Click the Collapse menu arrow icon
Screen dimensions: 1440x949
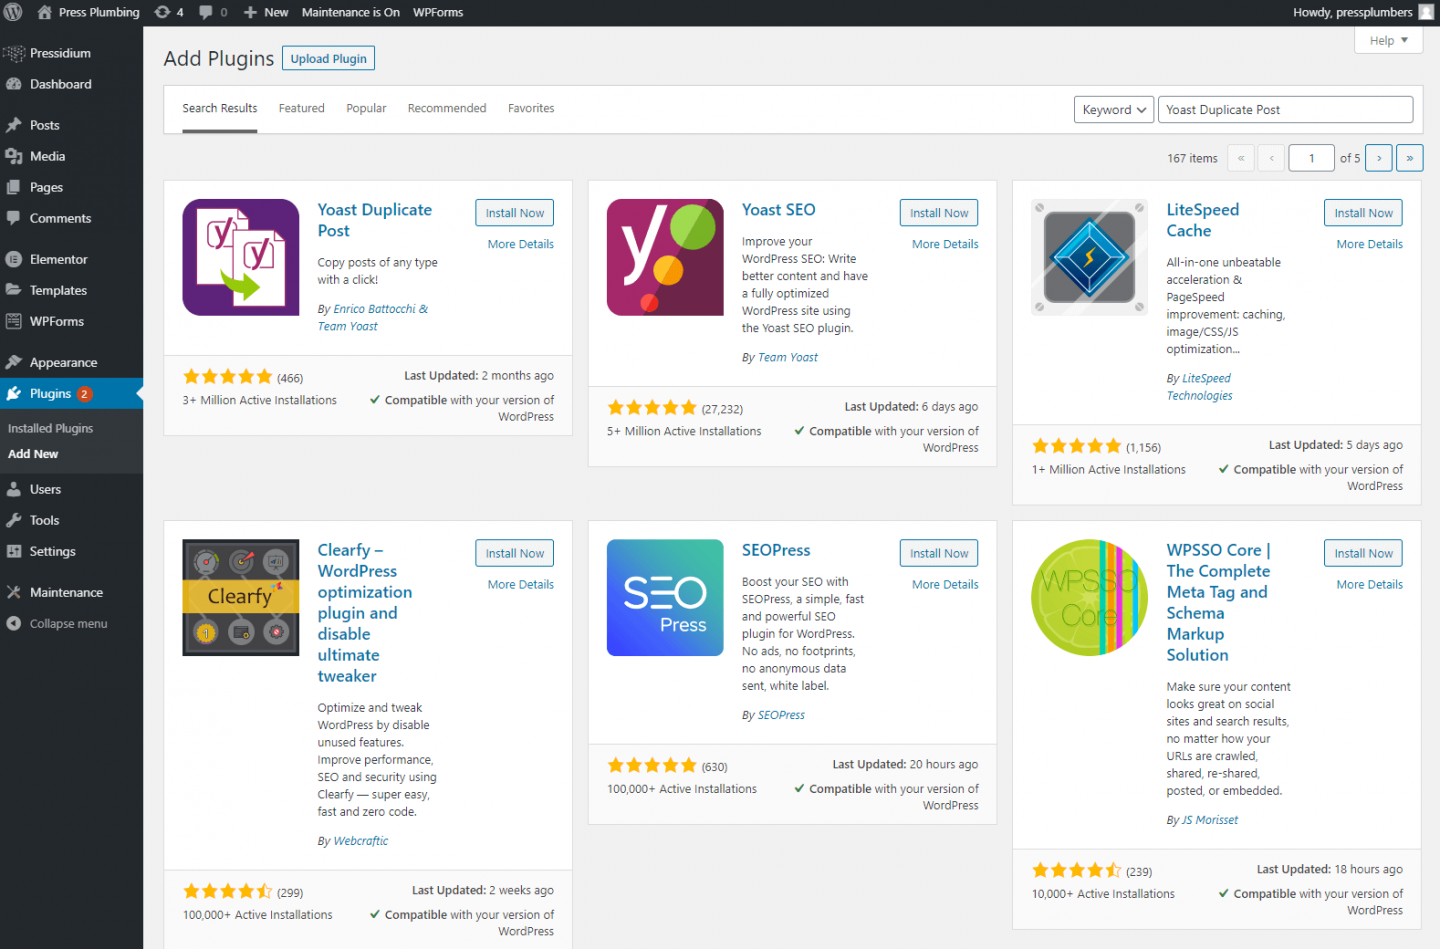pyautogui.click(x=14, y=623)
